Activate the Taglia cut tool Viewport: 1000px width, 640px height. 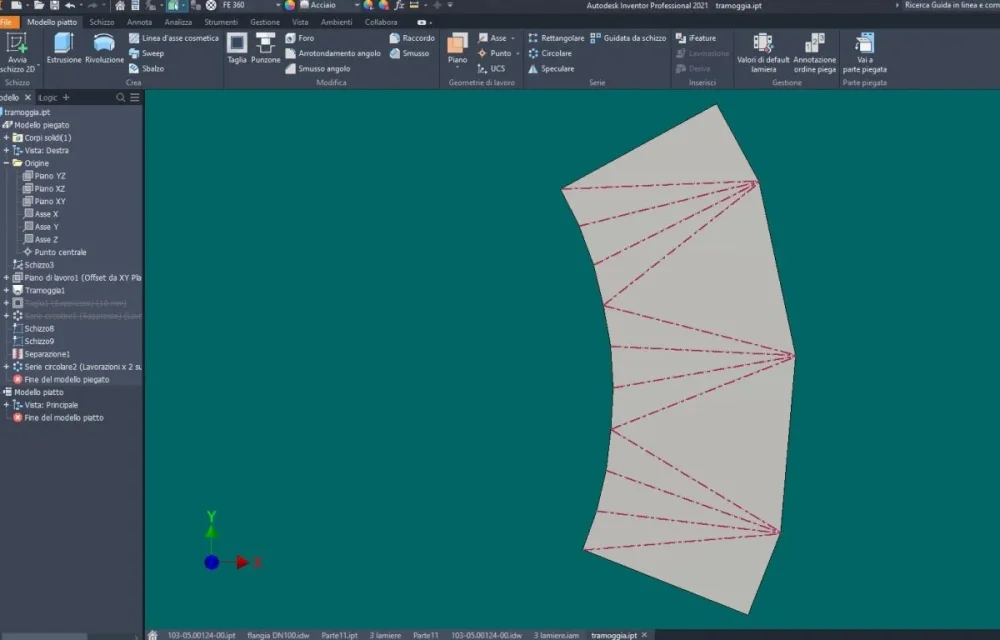[x=237, y=49]
